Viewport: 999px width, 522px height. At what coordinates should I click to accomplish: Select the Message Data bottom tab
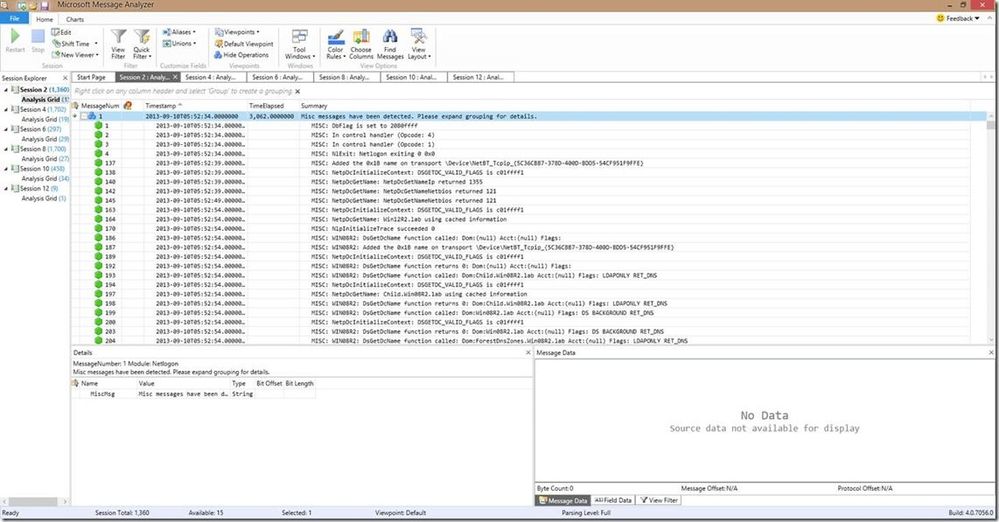(x=563, y=500)
